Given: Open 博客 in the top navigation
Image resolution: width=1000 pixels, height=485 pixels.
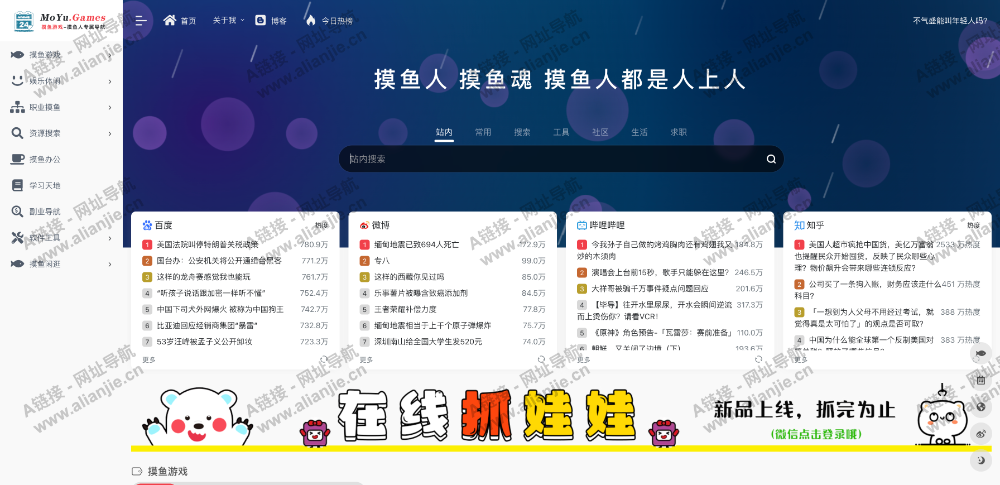Looking at the screenshot, I should coord(271,20).
